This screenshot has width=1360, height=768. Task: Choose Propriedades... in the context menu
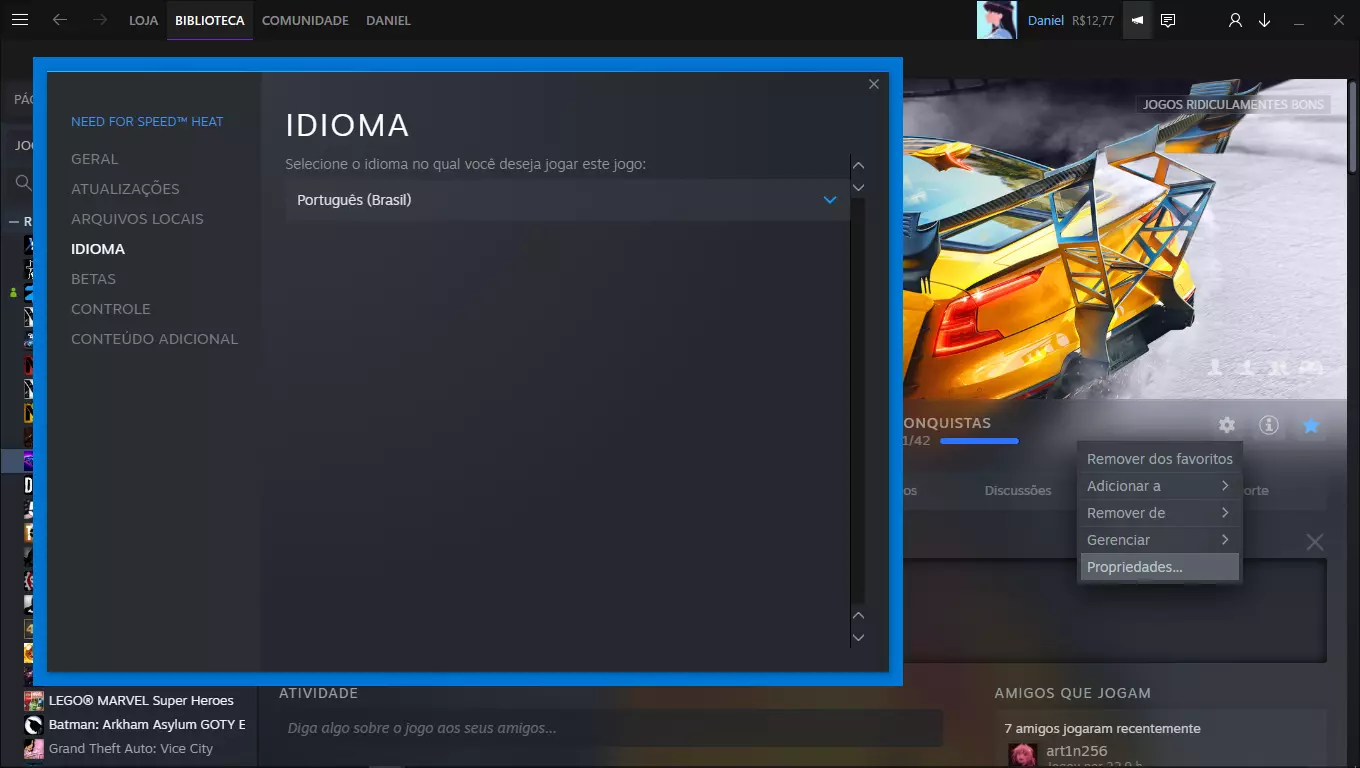pyautogui.click(x=1159, y=567)
